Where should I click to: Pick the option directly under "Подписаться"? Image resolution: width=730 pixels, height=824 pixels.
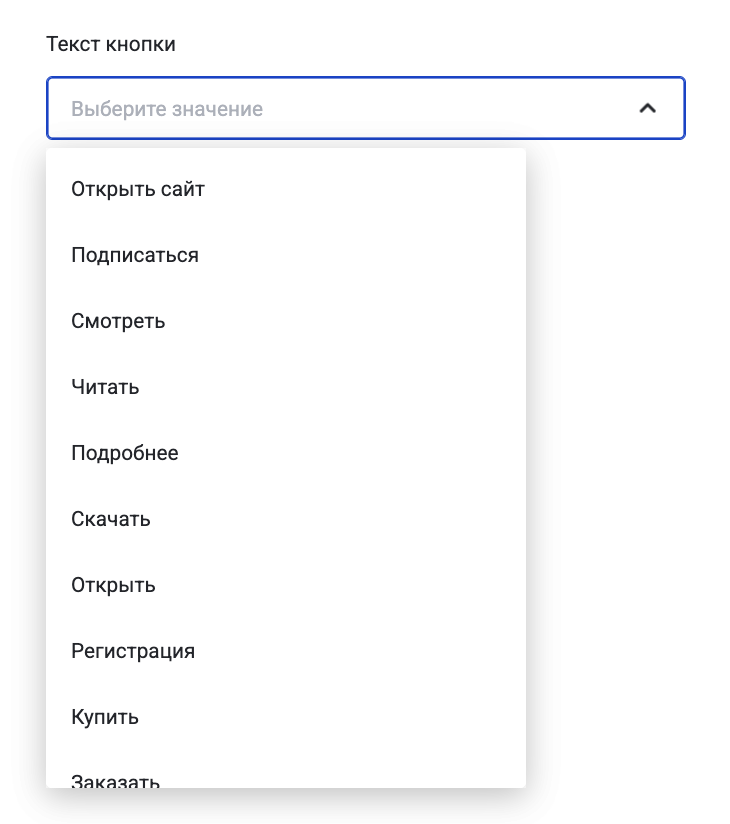click(x=118, y=321)
